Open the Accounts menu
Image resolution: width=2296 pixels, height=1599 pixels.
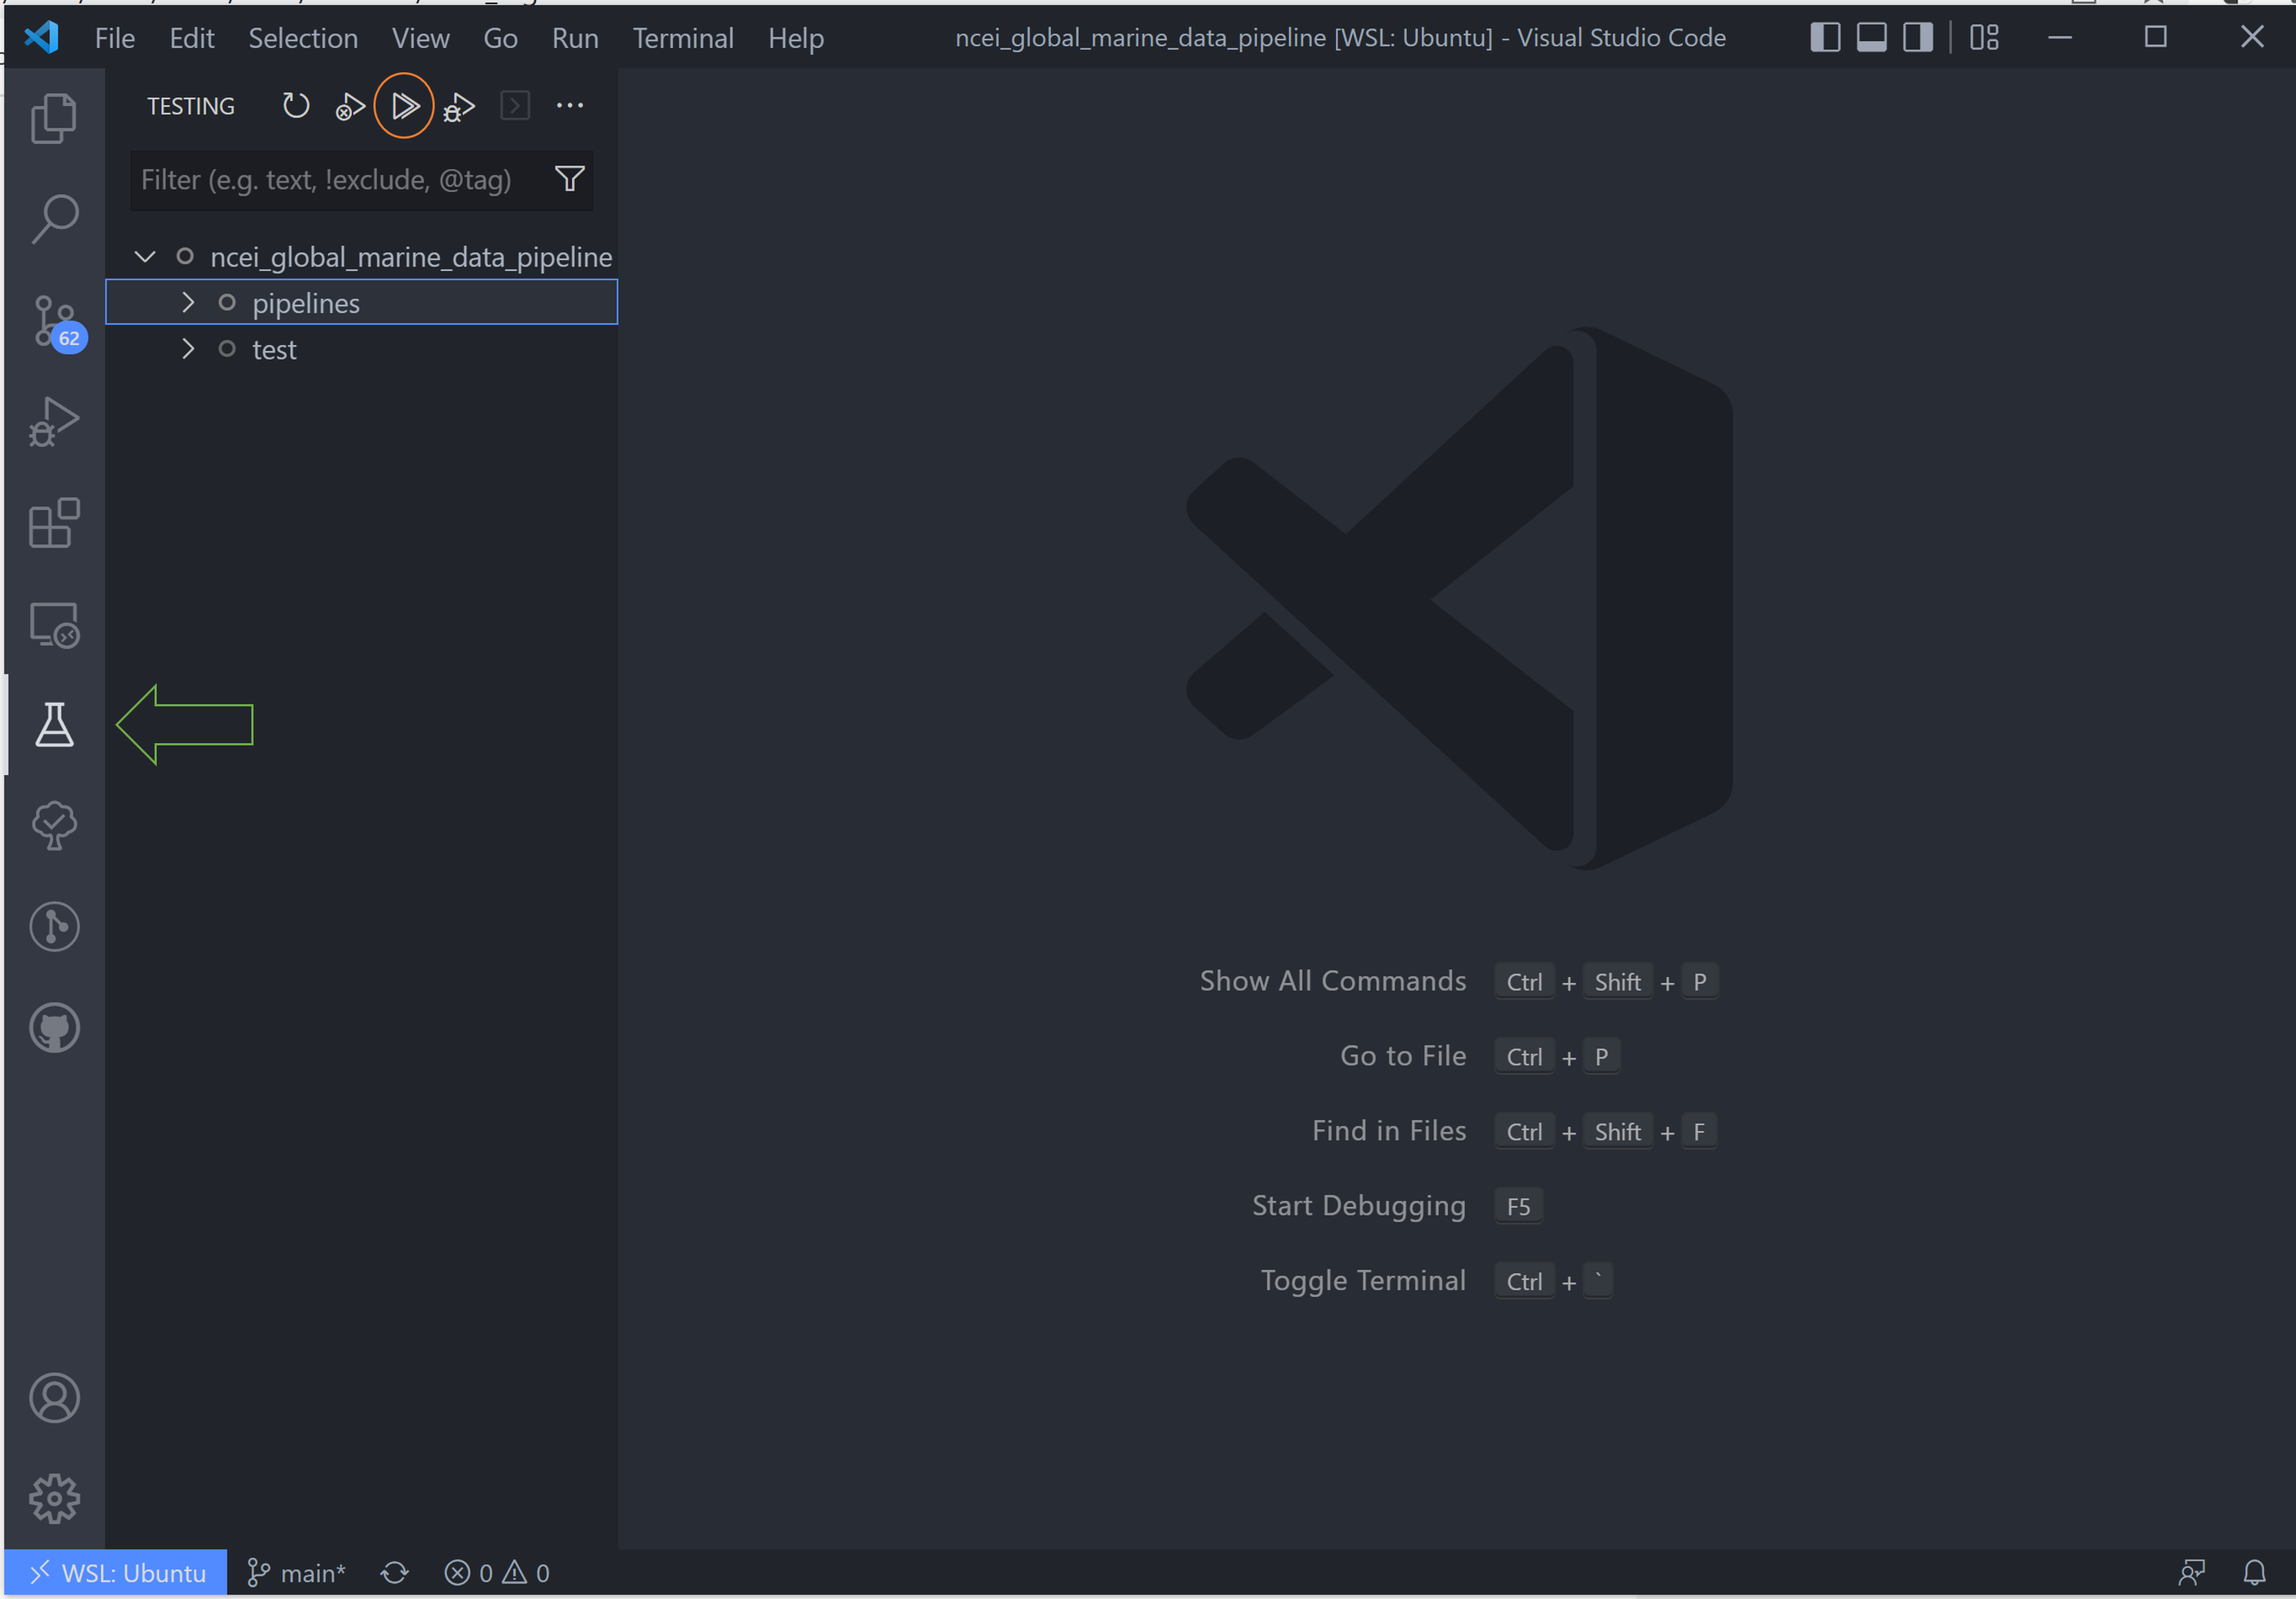54,1397
